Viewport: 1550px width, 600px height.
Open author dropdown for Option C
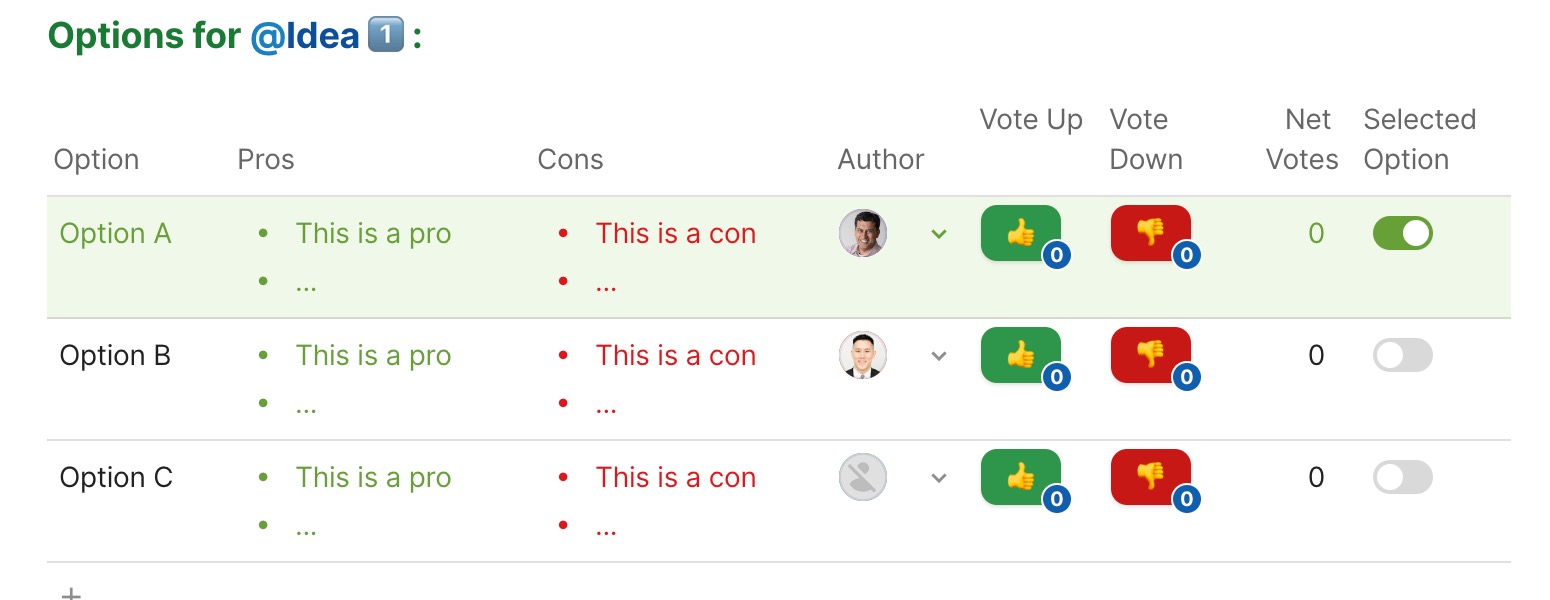click(x=938, y=477)
